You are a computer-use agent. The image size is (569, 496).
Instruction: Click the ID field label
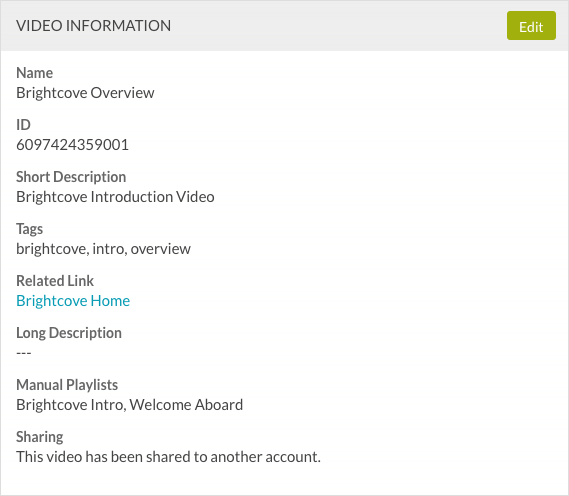click(23, 125)
